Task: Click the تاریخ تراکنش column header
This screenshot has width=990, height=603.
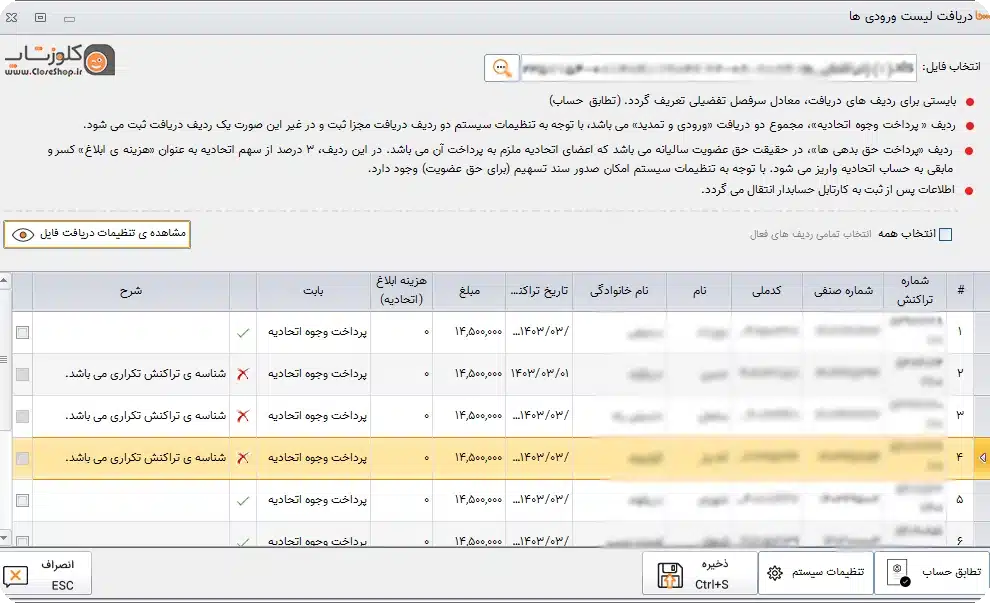Action: pos(539,290)
